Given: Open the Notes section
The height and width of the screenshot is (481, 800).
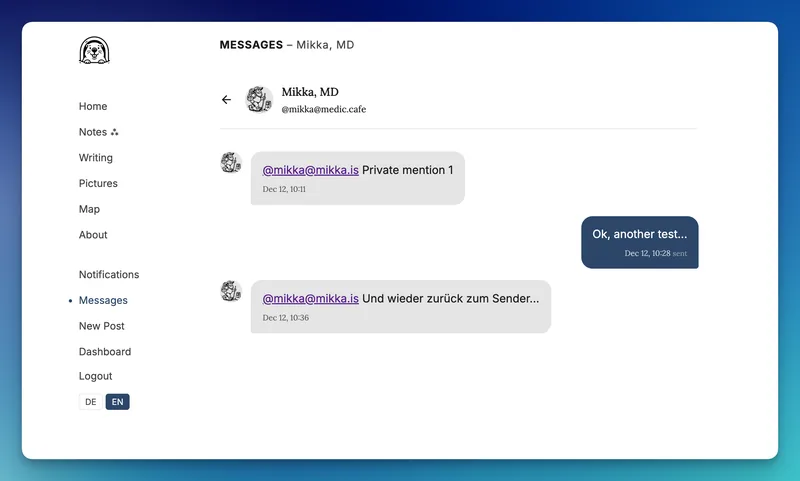Looking at the screenshot, I should (92, 132).
